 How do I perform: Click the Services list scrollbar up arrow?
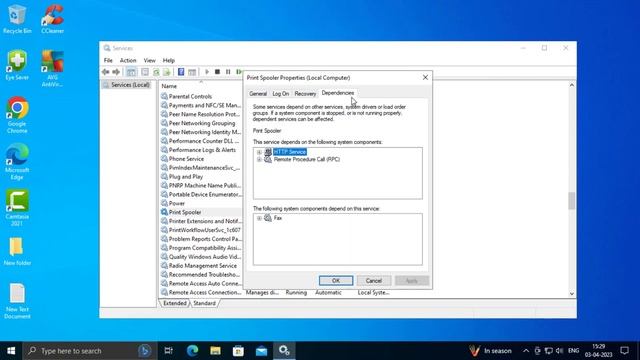click(x=571, y=85)
